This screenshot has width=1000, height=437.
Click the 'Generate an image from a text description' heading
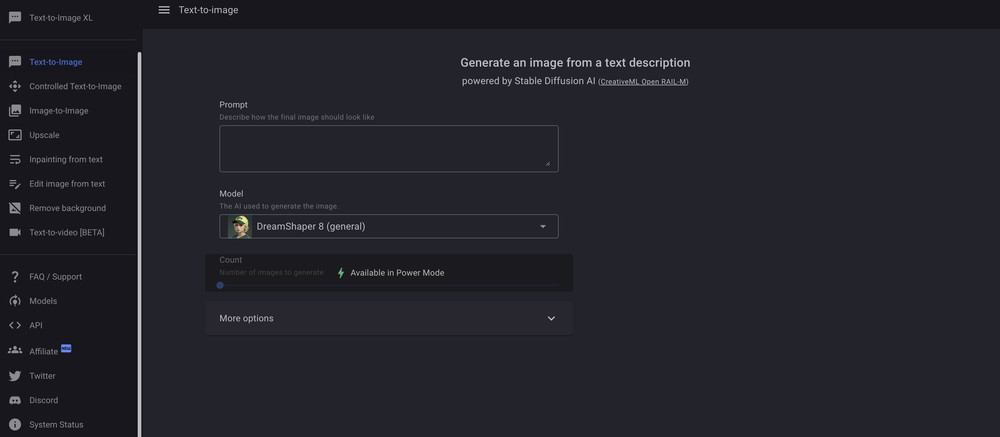coord(575,63)
